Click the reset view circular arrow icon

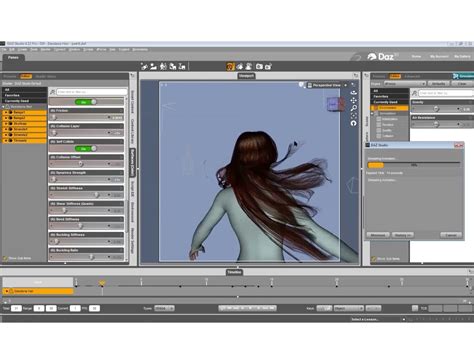tap(354, 123)
